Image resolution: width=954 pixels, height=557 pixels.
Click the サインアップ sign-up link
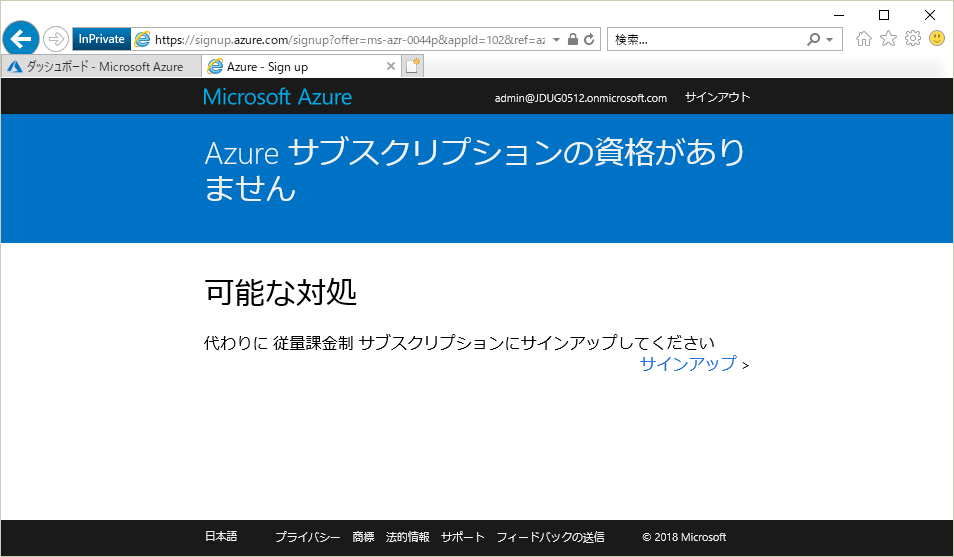(x=688, y=363)
